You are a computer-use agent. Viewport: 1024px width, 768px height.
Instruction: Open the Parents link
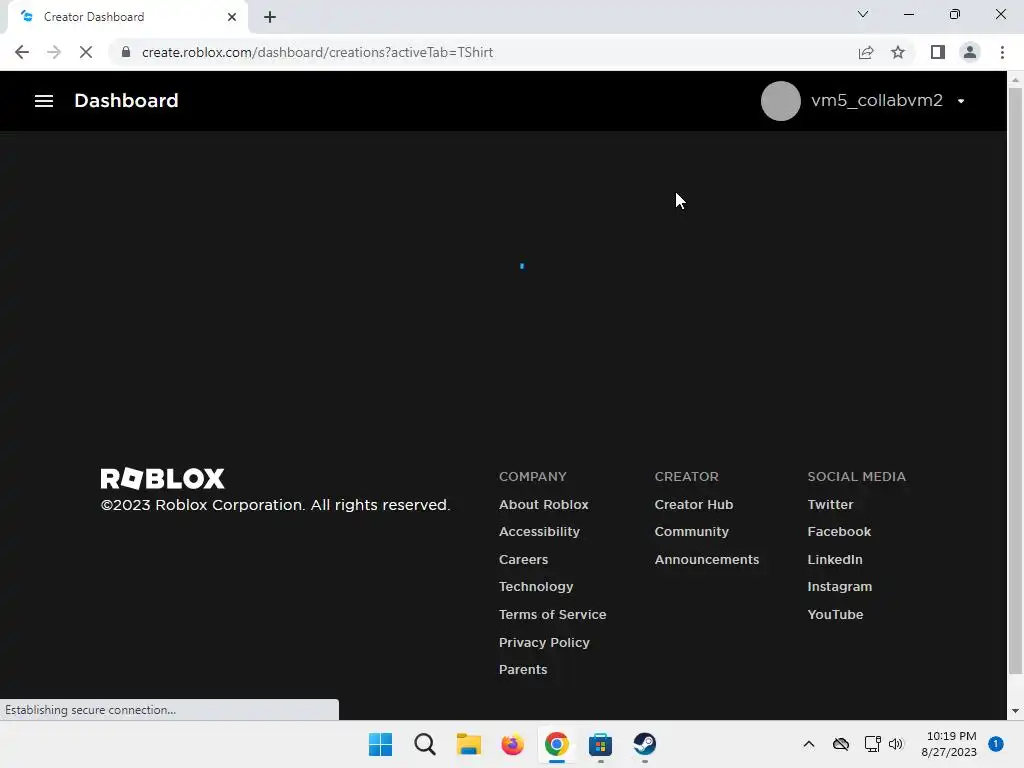click(x=523, y=669)
